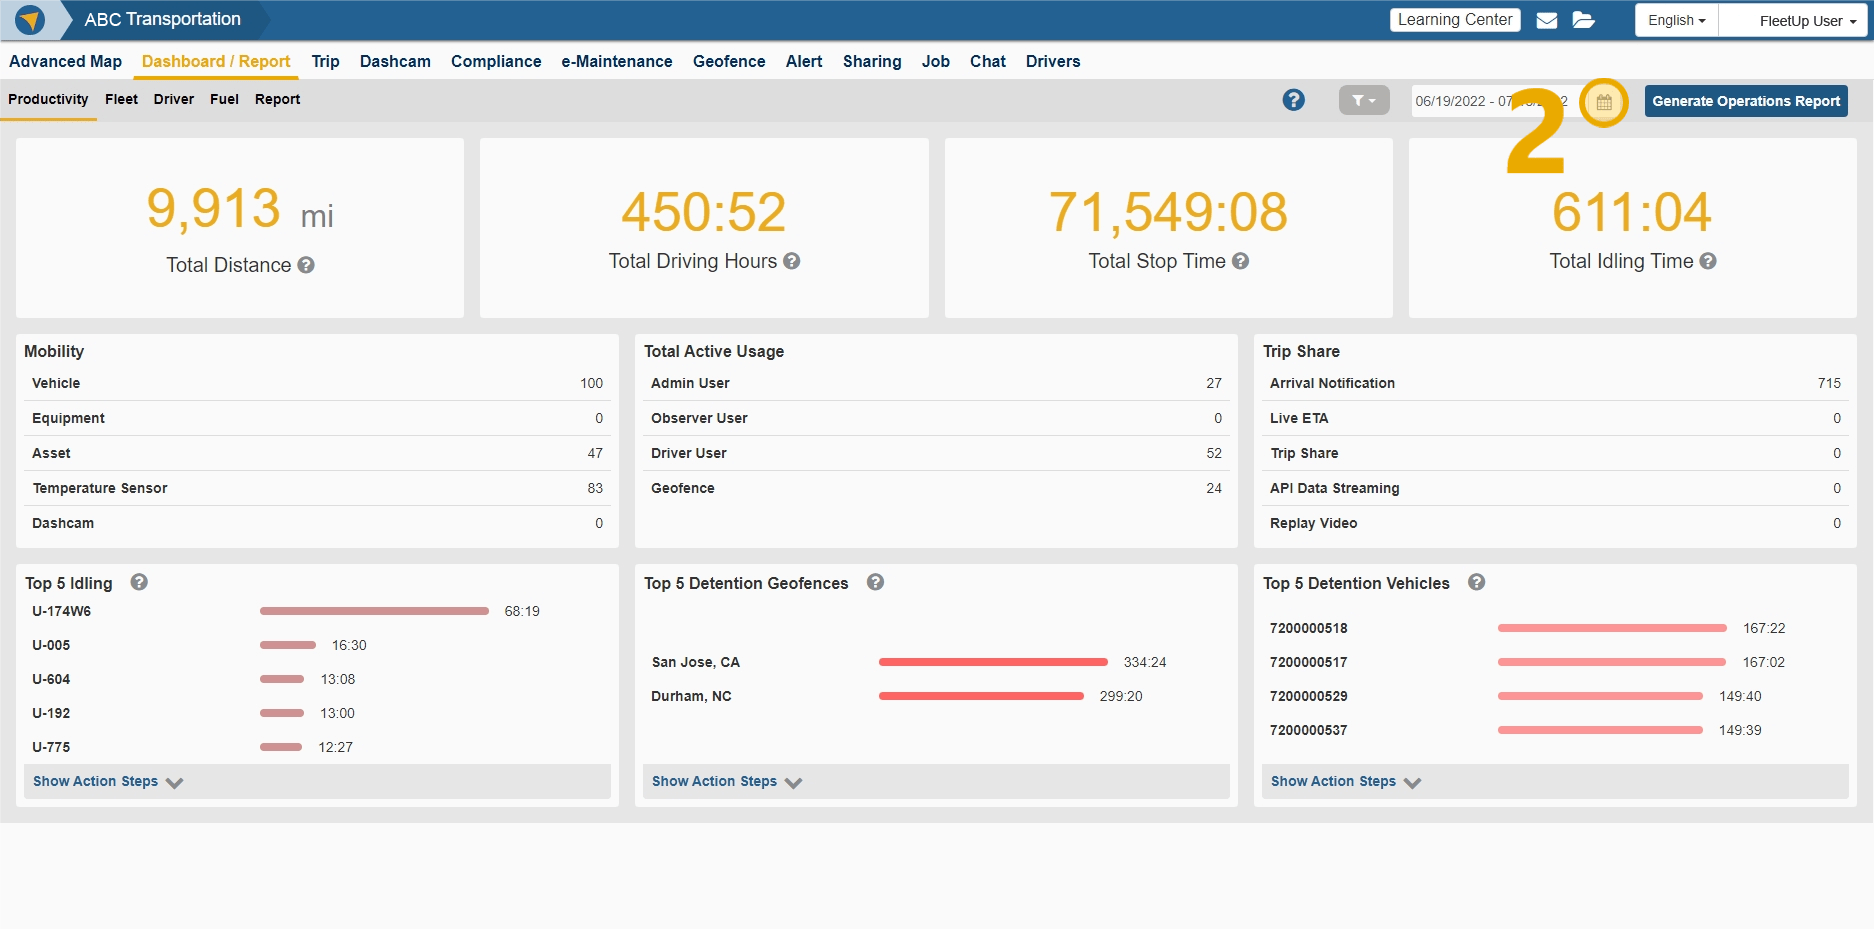1875x930 pixels.
Task: Click Generate Operations Report
Action: point(1746,101)
